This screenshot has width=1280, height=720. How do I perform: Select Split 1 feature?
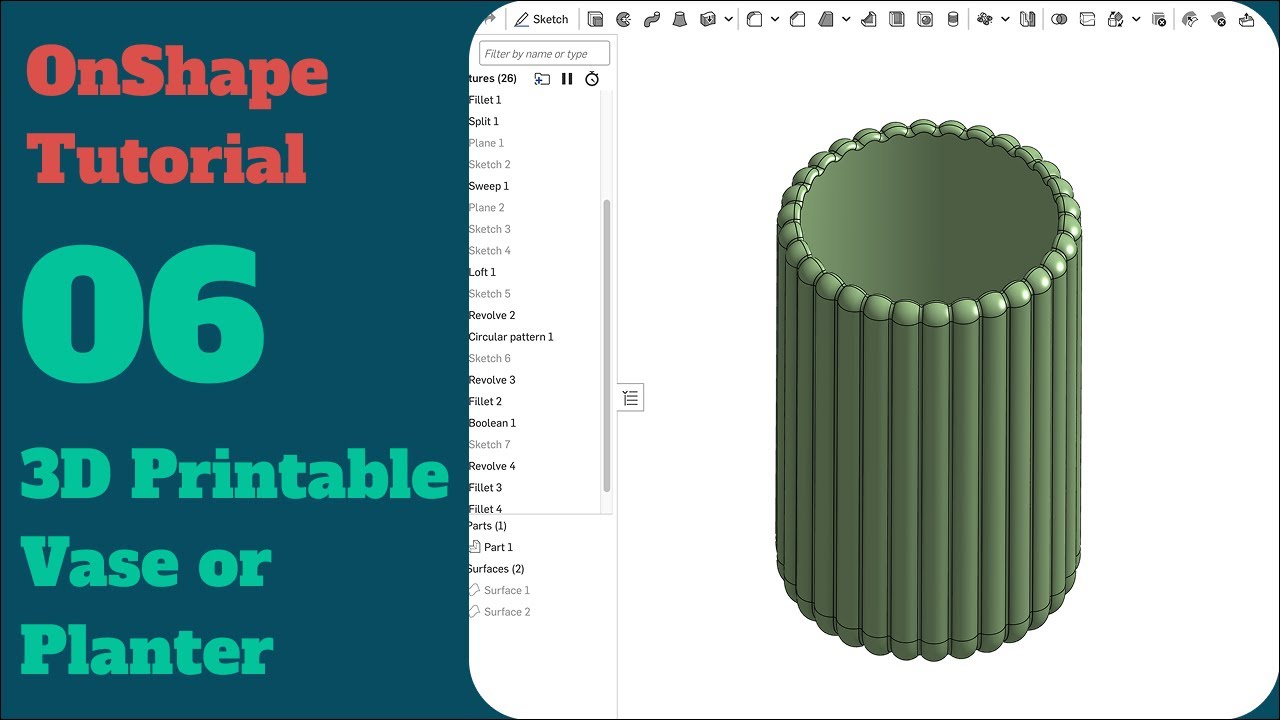click(x=484, y=121)
